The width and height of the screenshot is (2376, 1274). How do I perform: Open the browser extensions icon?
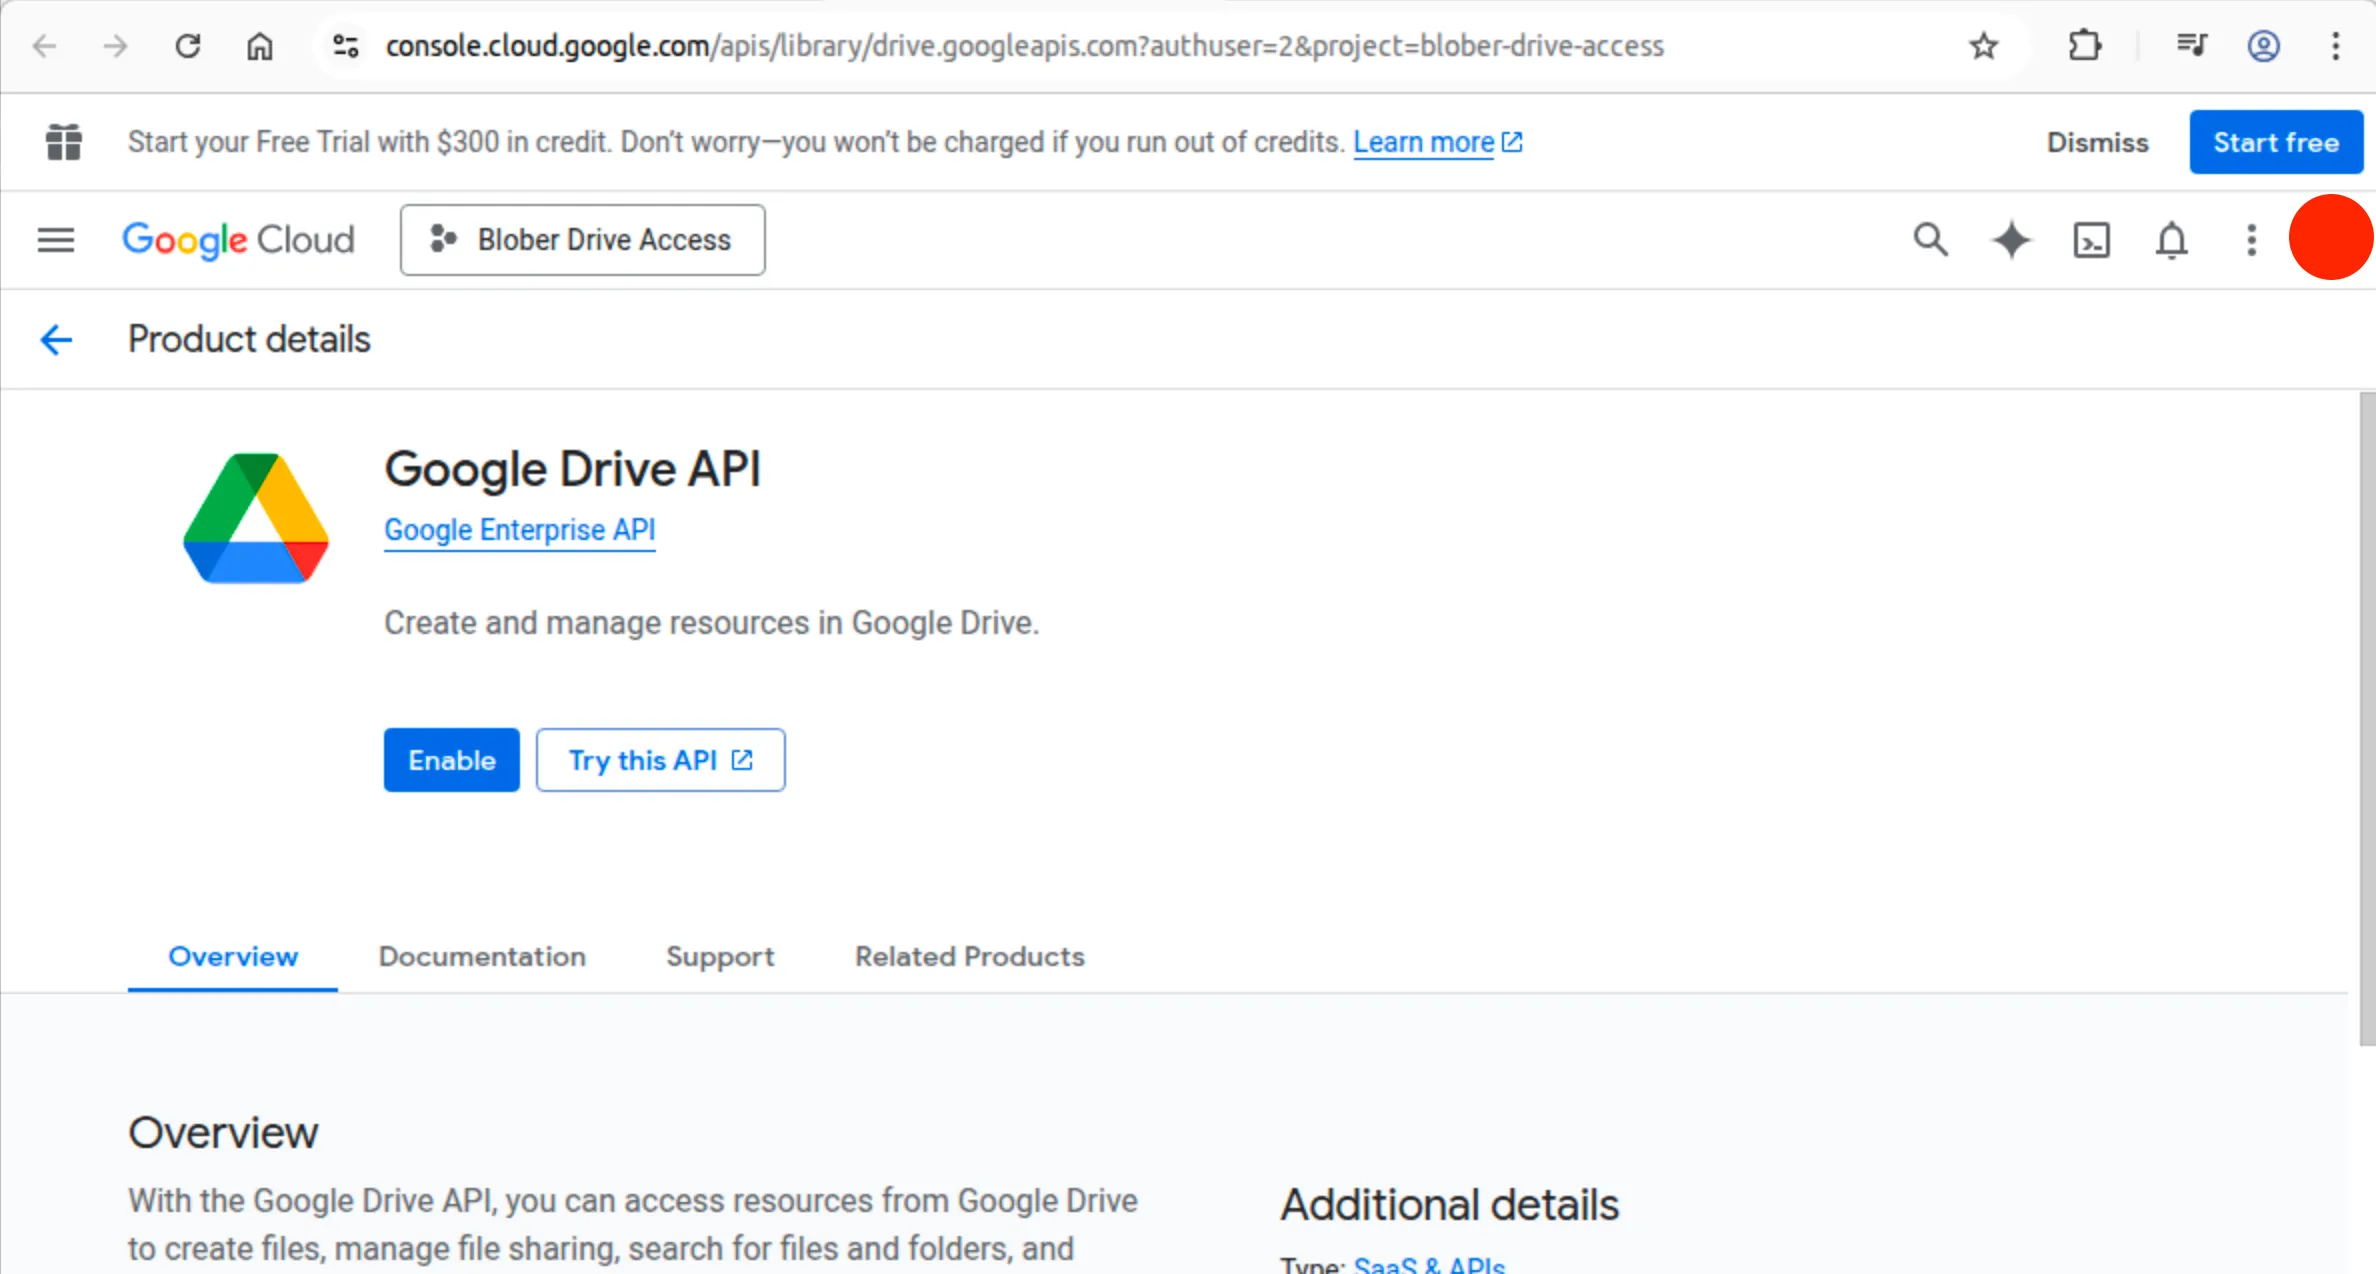2085,45
